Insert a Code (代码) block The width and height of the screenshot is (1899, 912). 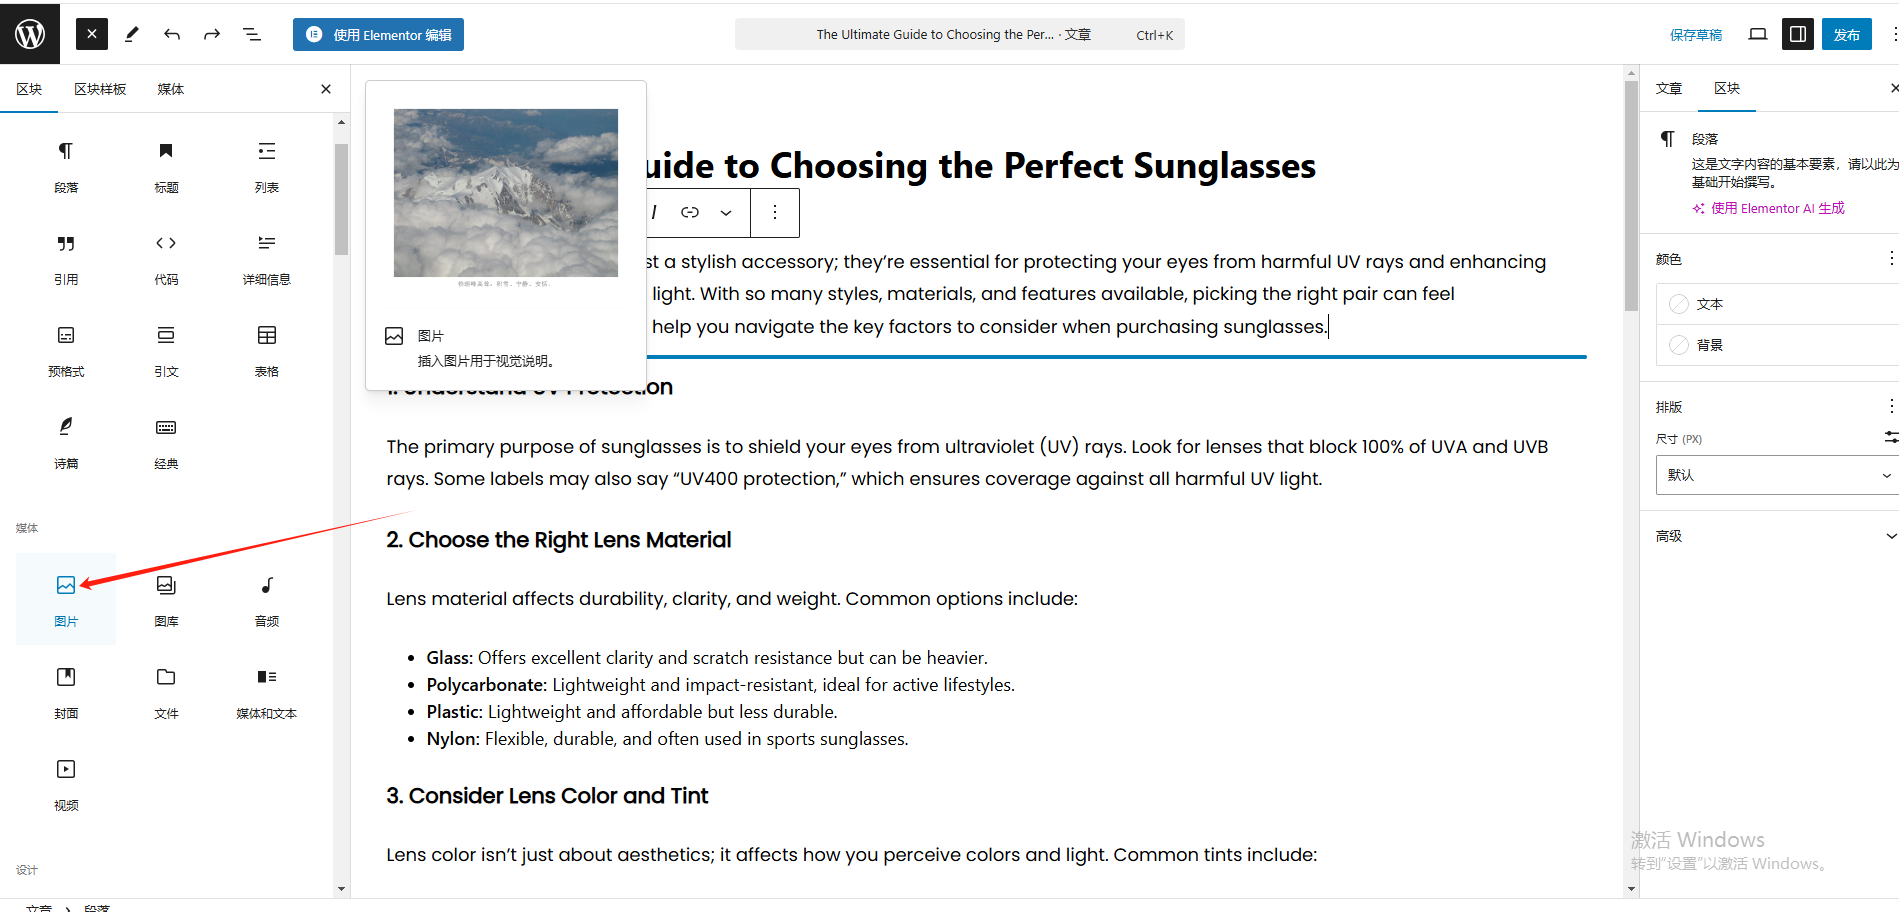tap(166, 255)
